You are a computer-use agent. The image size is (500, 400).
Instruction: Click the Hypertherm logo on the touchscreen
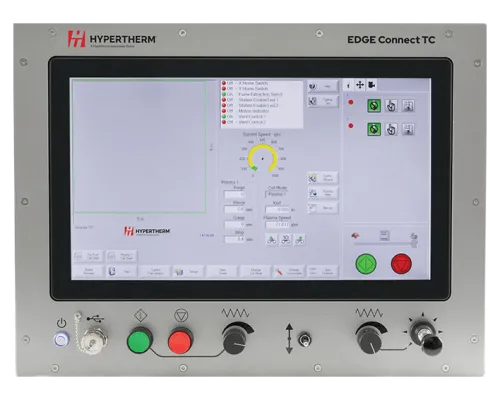pos(147,231)
